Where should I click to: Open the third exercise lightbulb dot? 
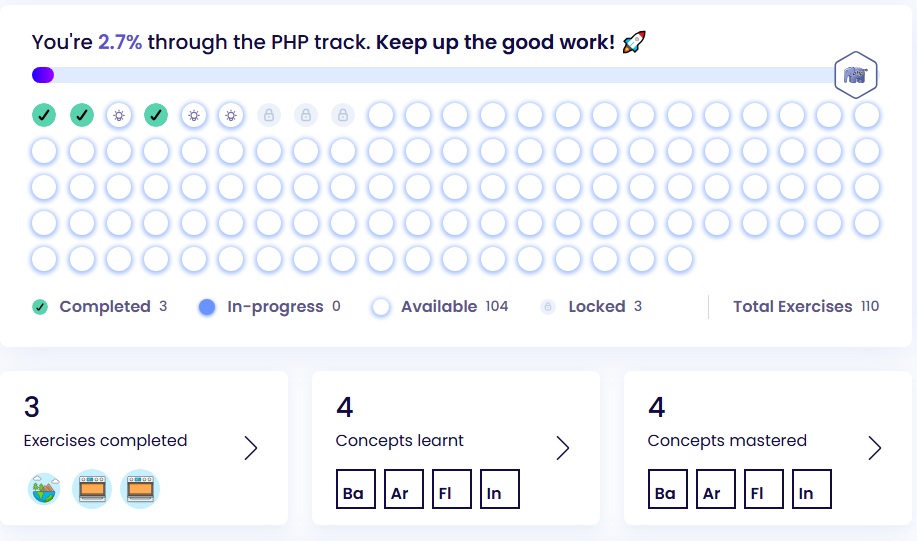point(119,115)
